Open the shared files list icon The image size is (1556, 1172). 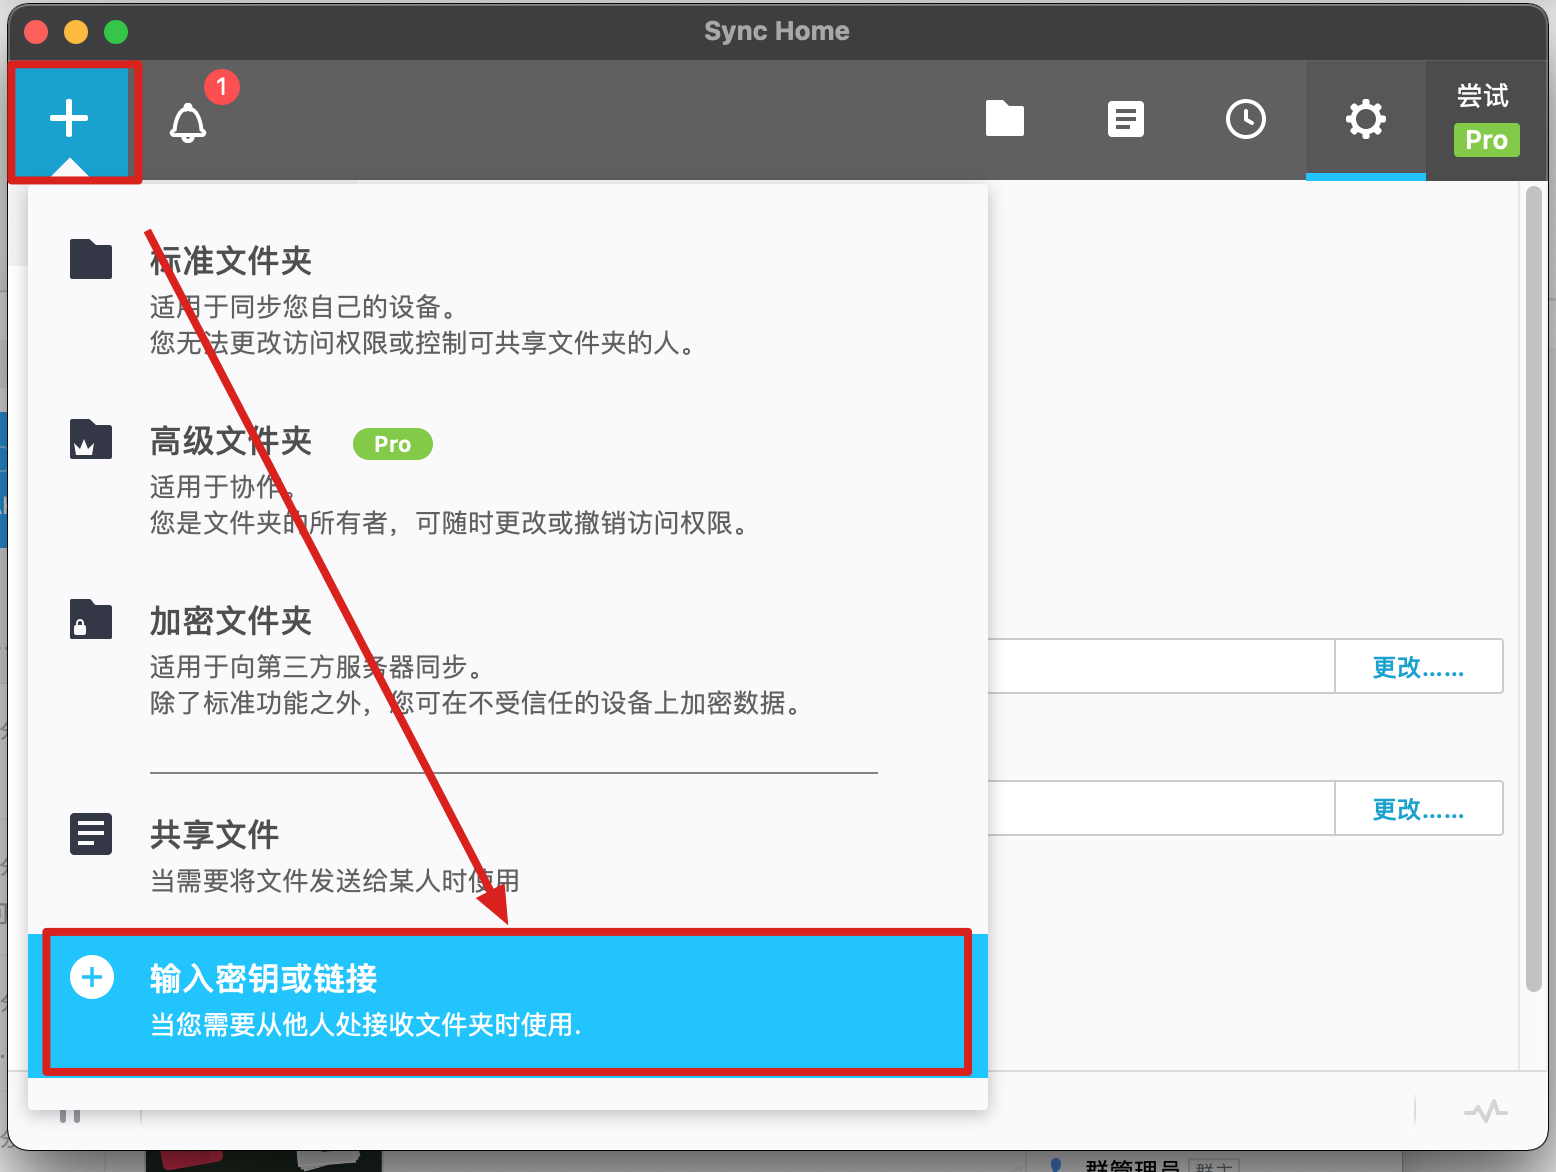[x=1125, y=119]
